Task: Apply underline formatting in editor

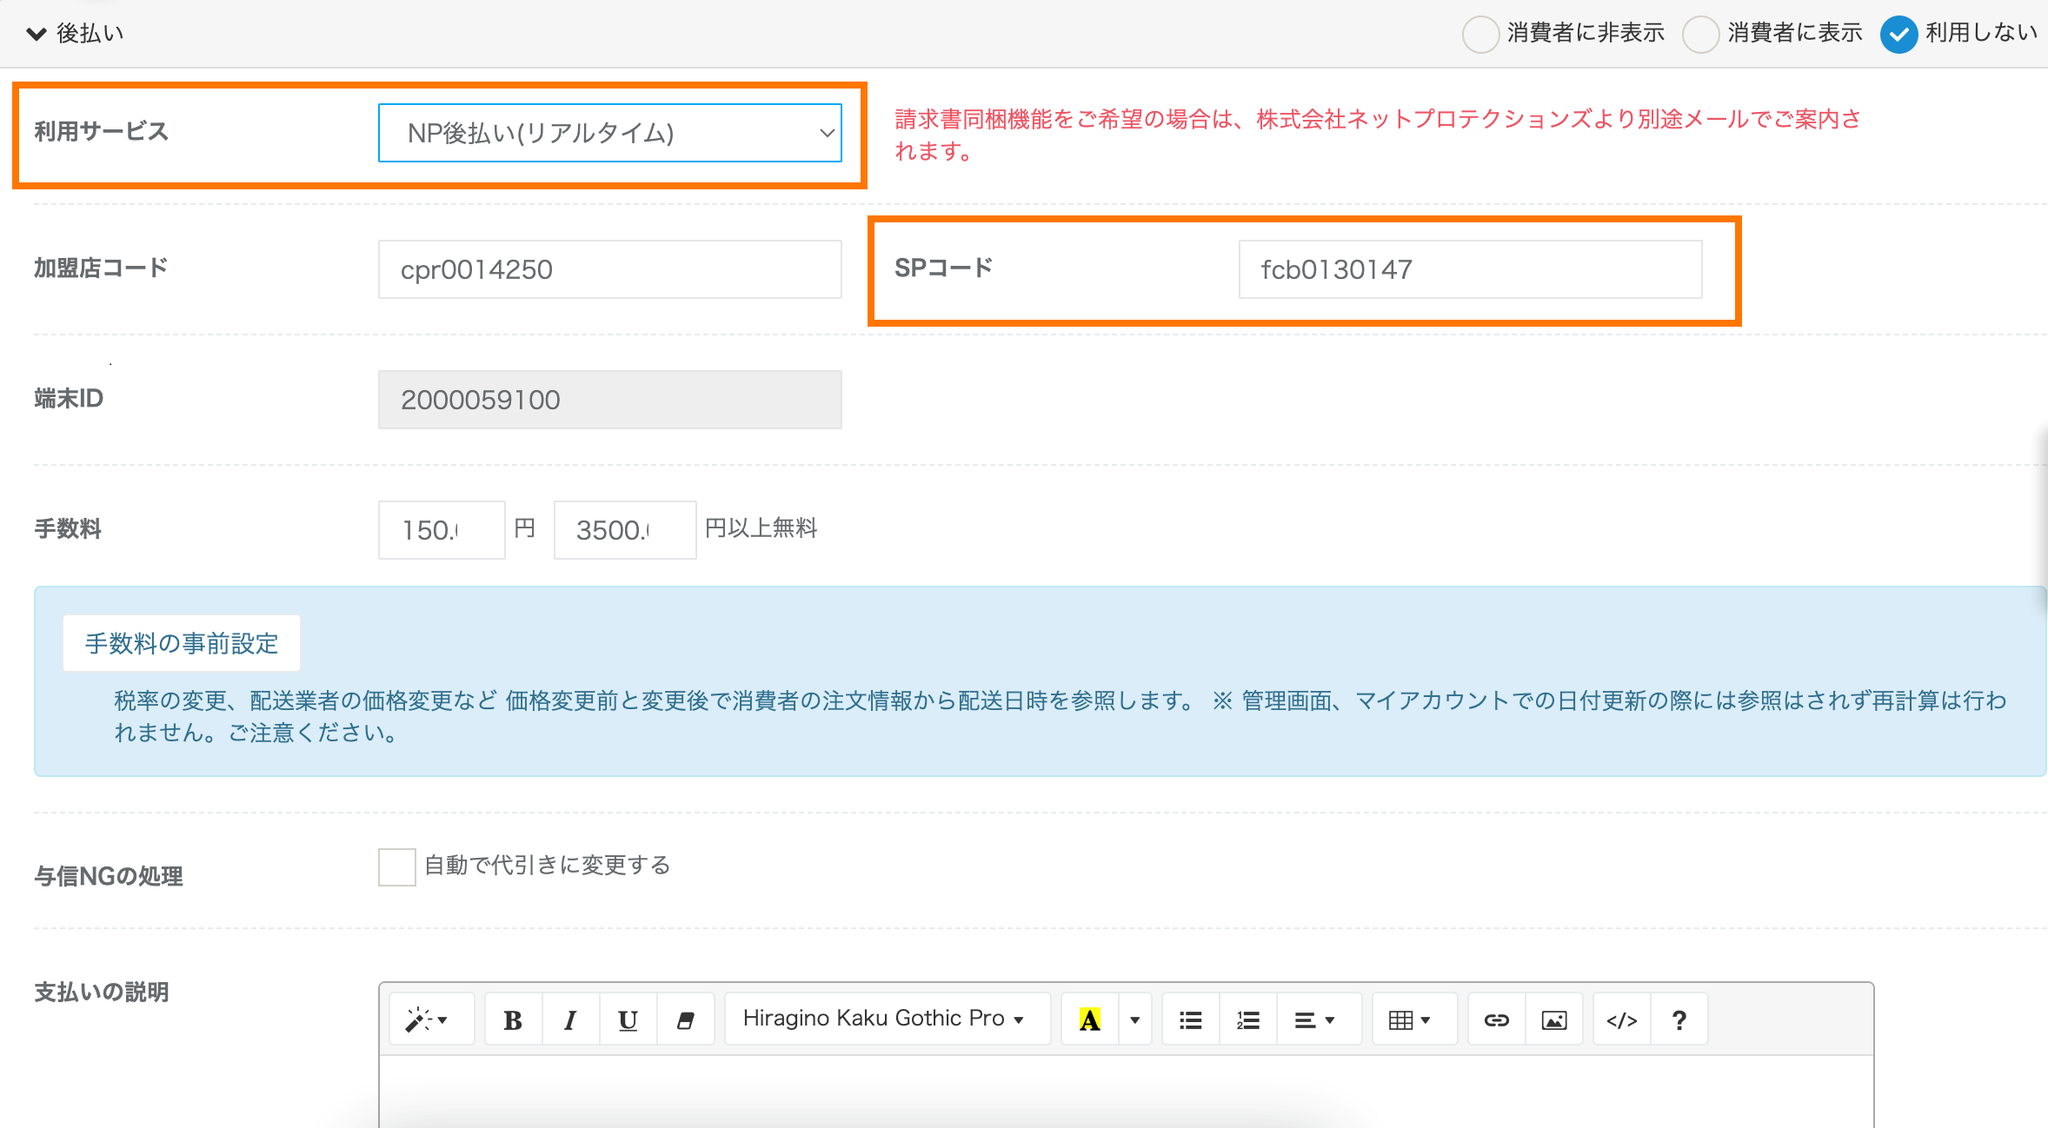Action: click(x=628, y=1020)
